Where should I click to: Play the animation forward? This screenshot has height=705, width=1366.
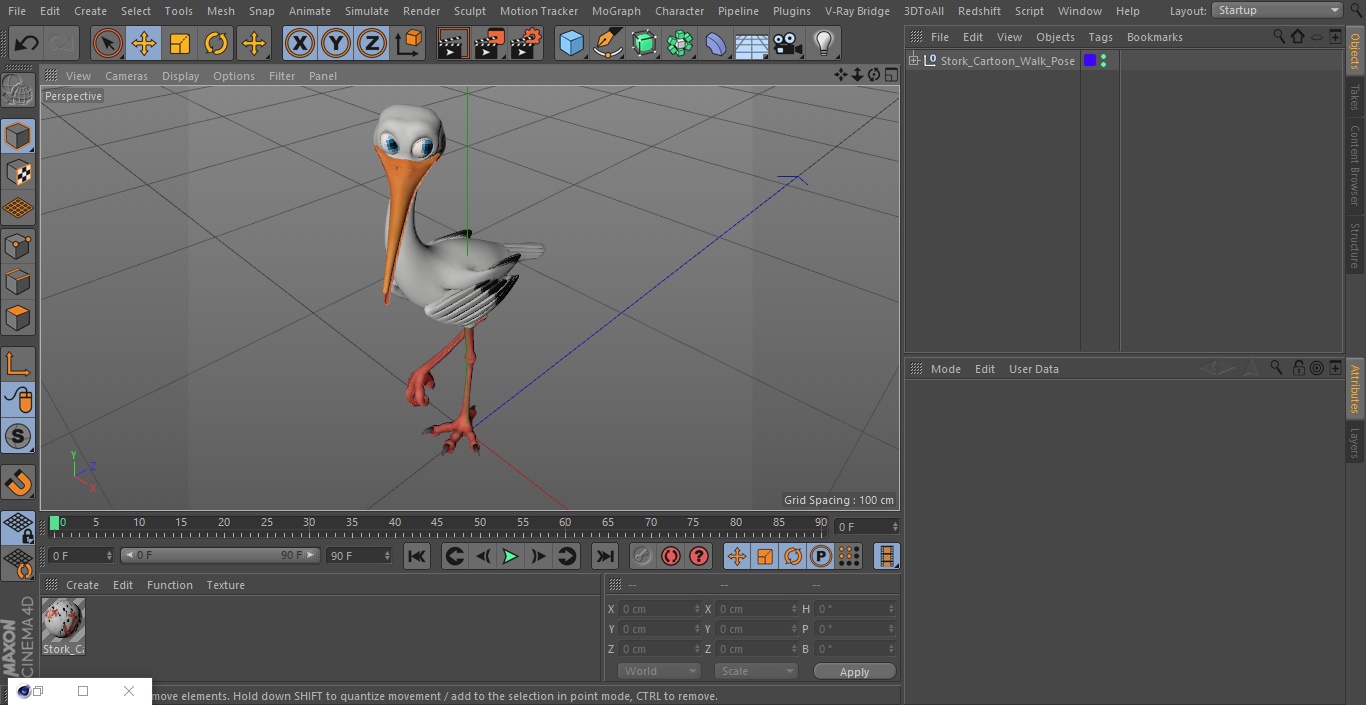tap(510, 556)
